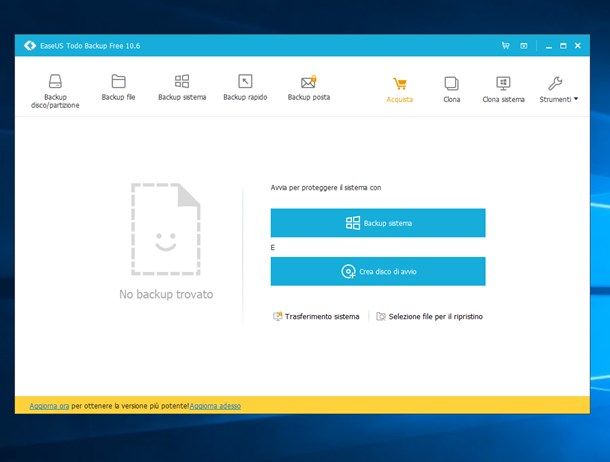The image size is (610, 462).
Task: Start the blue Backup sistema button
Action: pos(378,223)
